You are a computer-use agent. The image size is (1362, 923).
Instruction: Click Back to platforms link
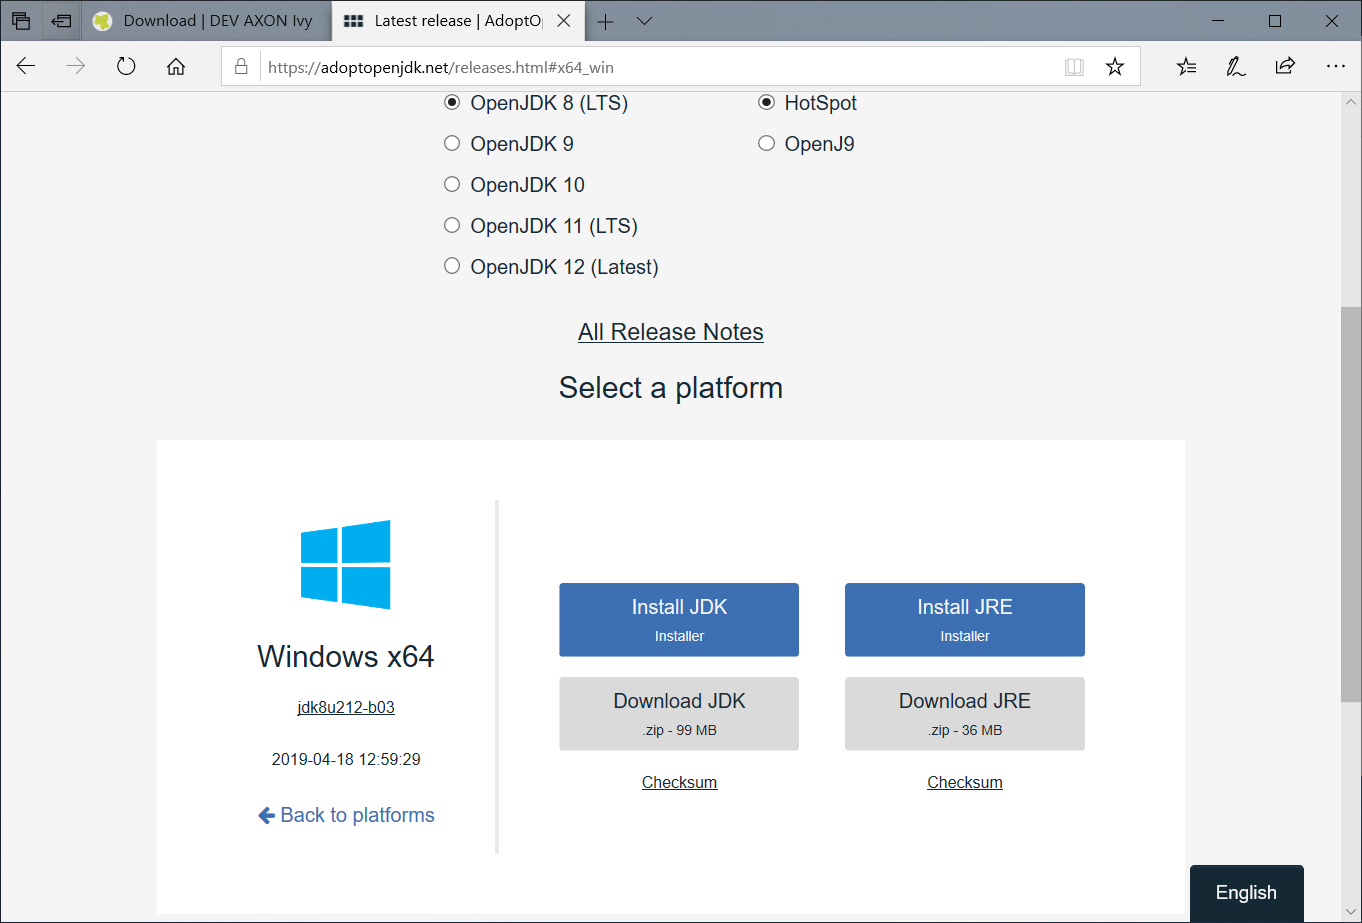[346, 815]
